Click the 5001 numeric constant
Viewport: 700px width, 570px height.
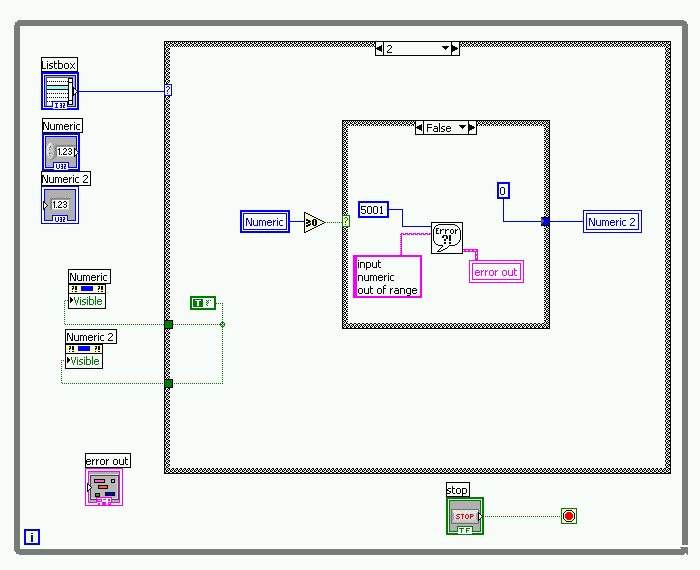(x=373, y=210)
